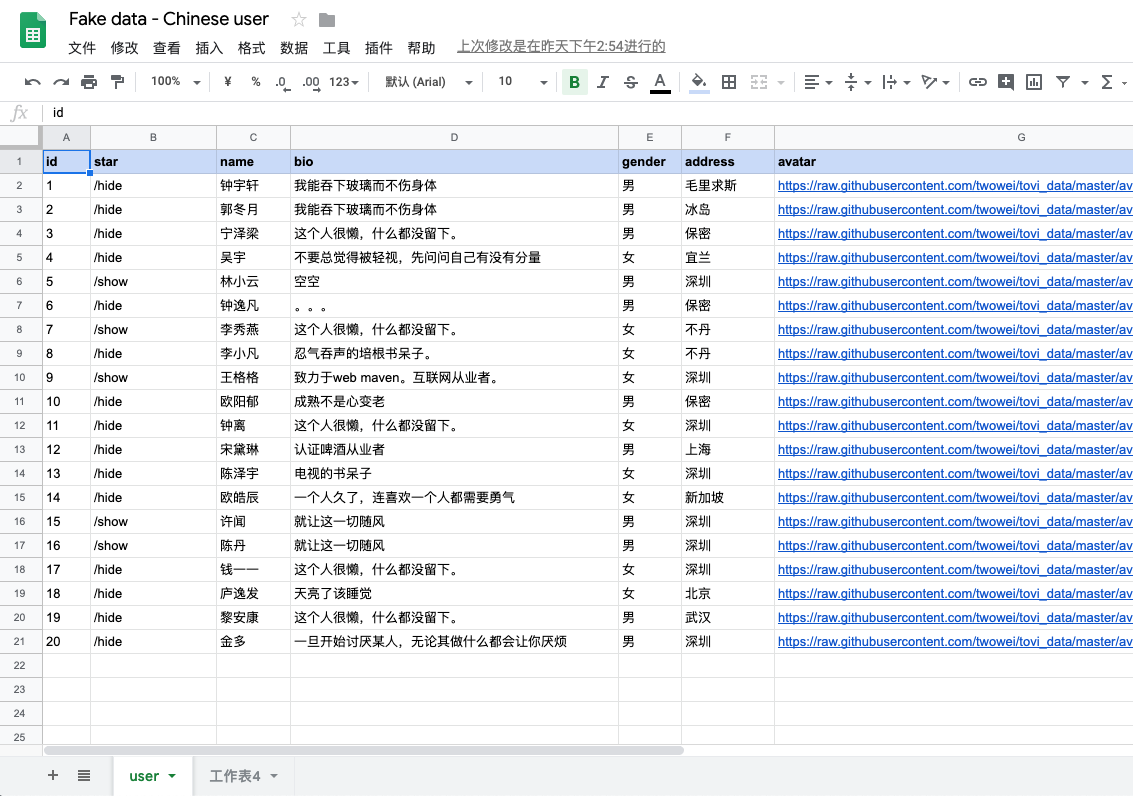The image size is (1133, 796).
Task: Click the insert link icon
Action: pyautogui.click(x=978, y=82)
